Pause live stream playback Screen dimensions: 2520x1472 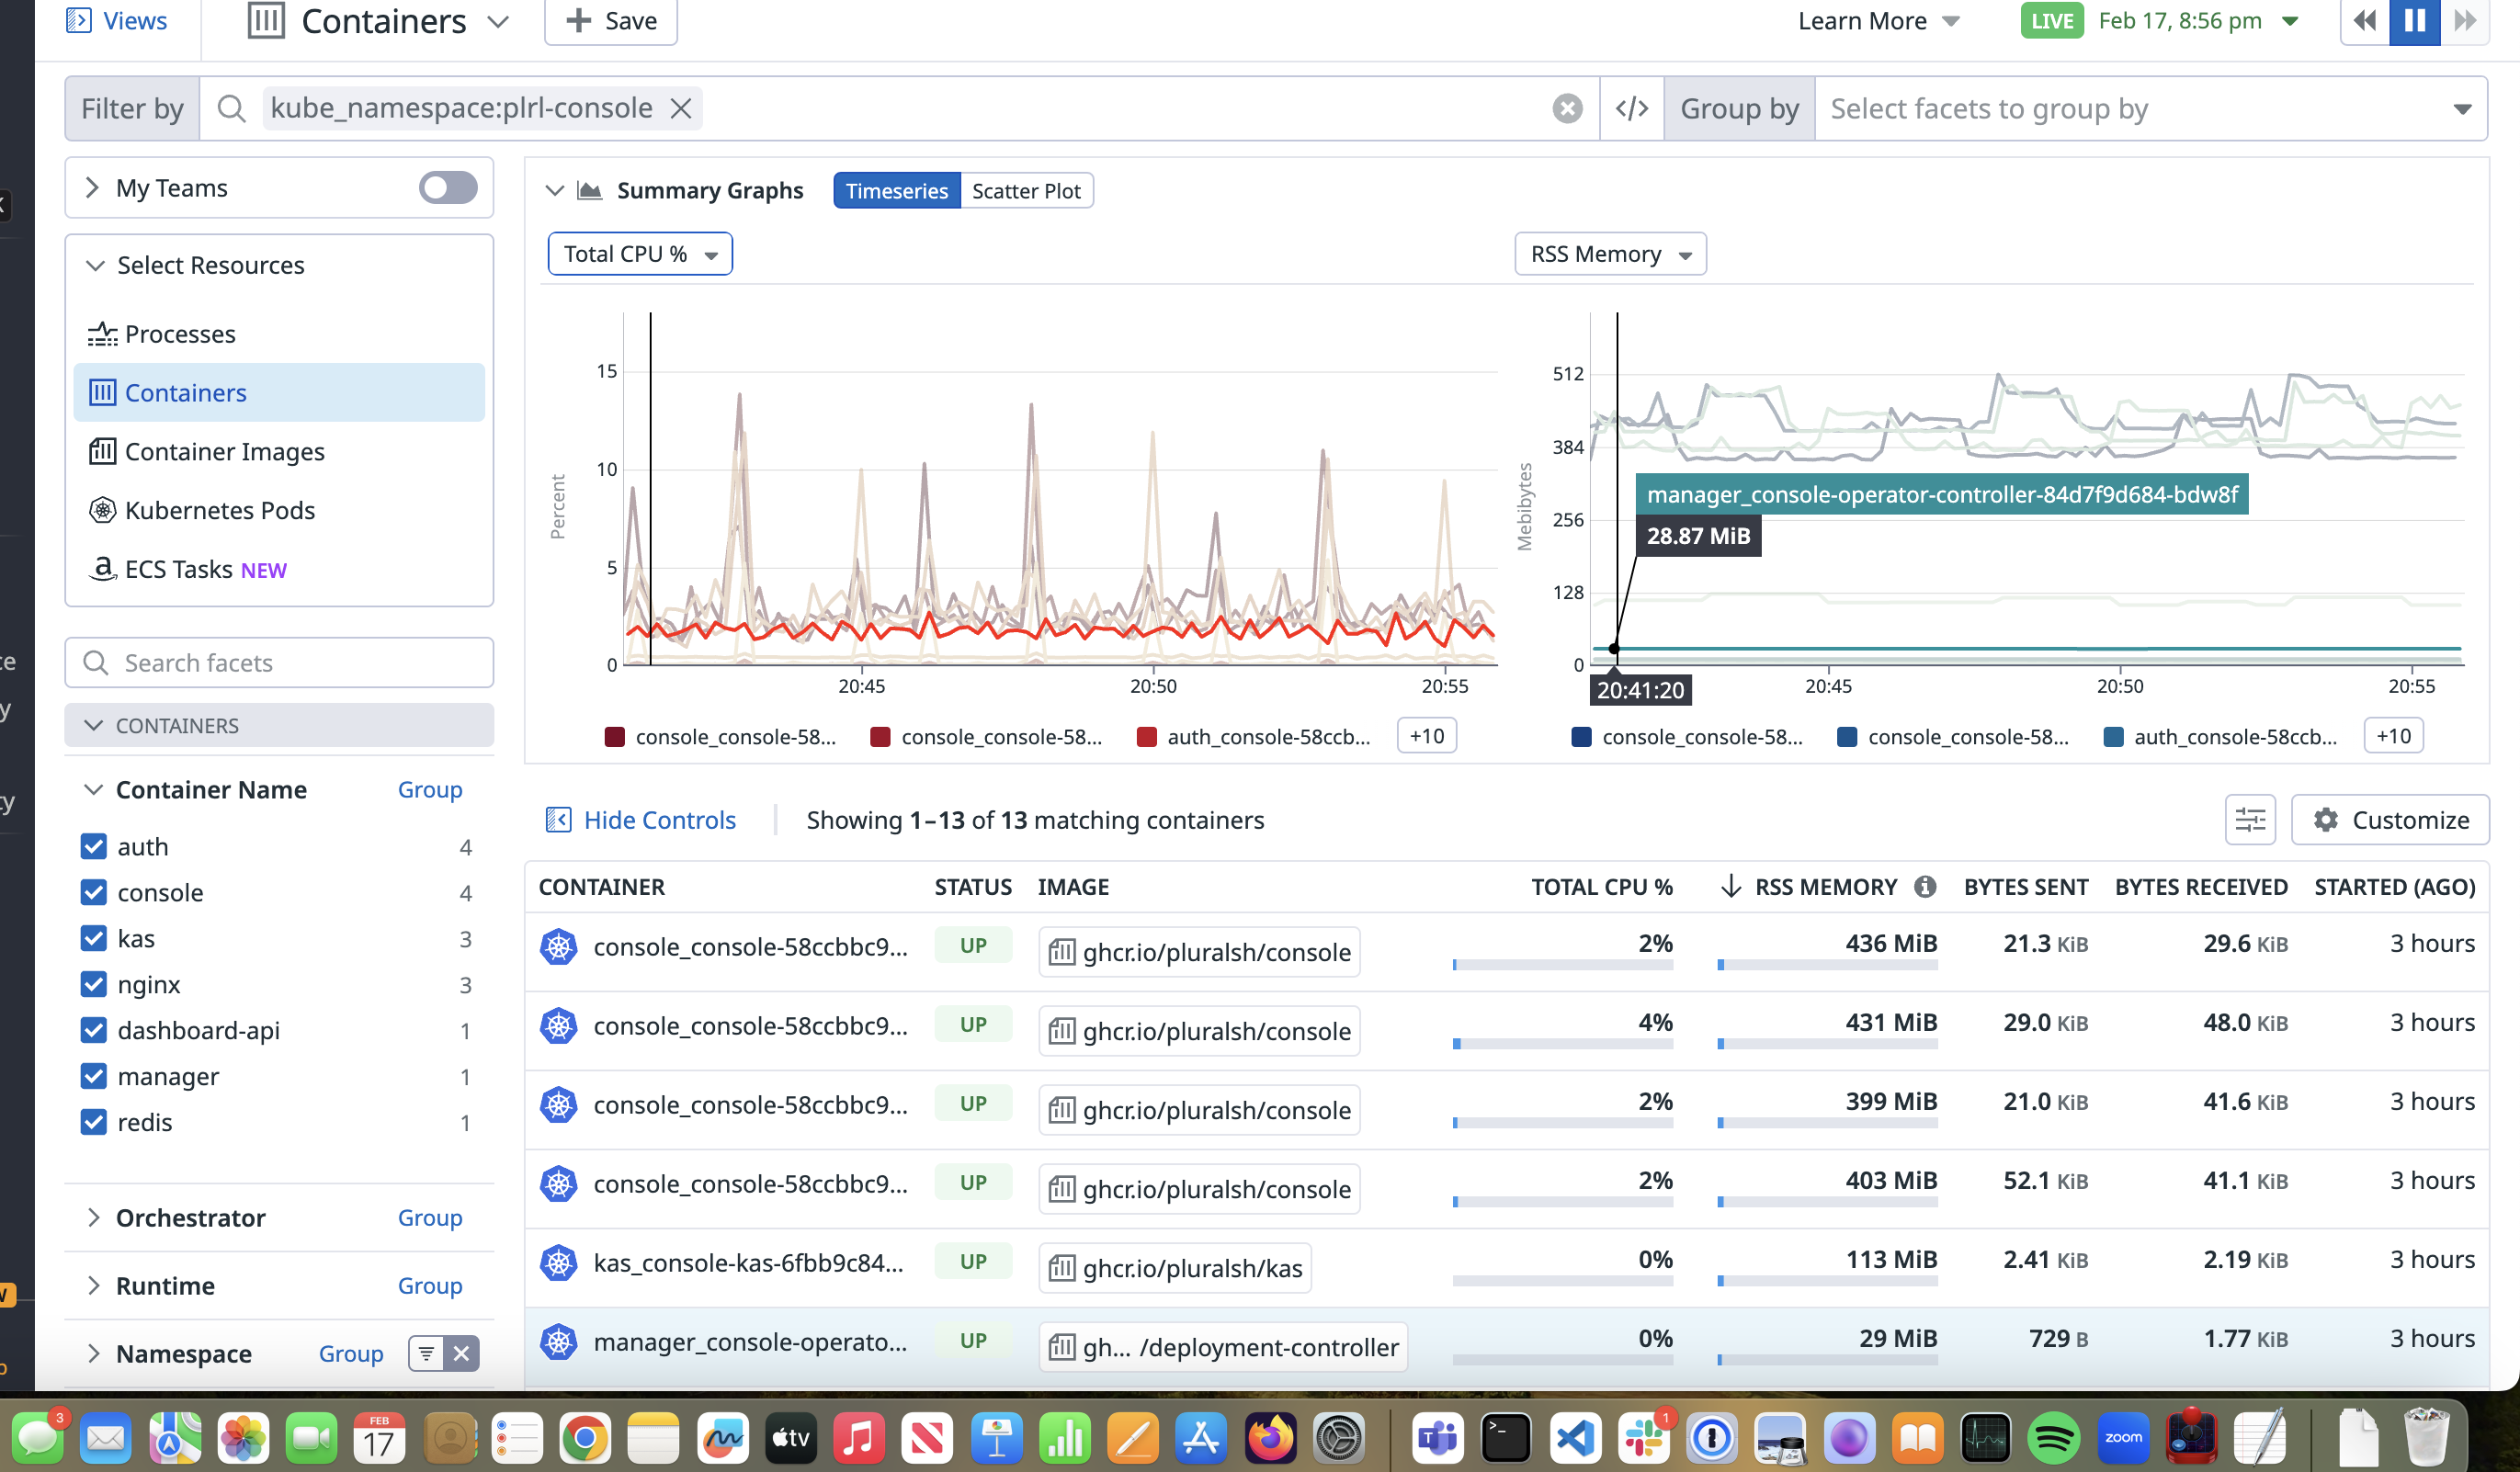point(2414,21)
